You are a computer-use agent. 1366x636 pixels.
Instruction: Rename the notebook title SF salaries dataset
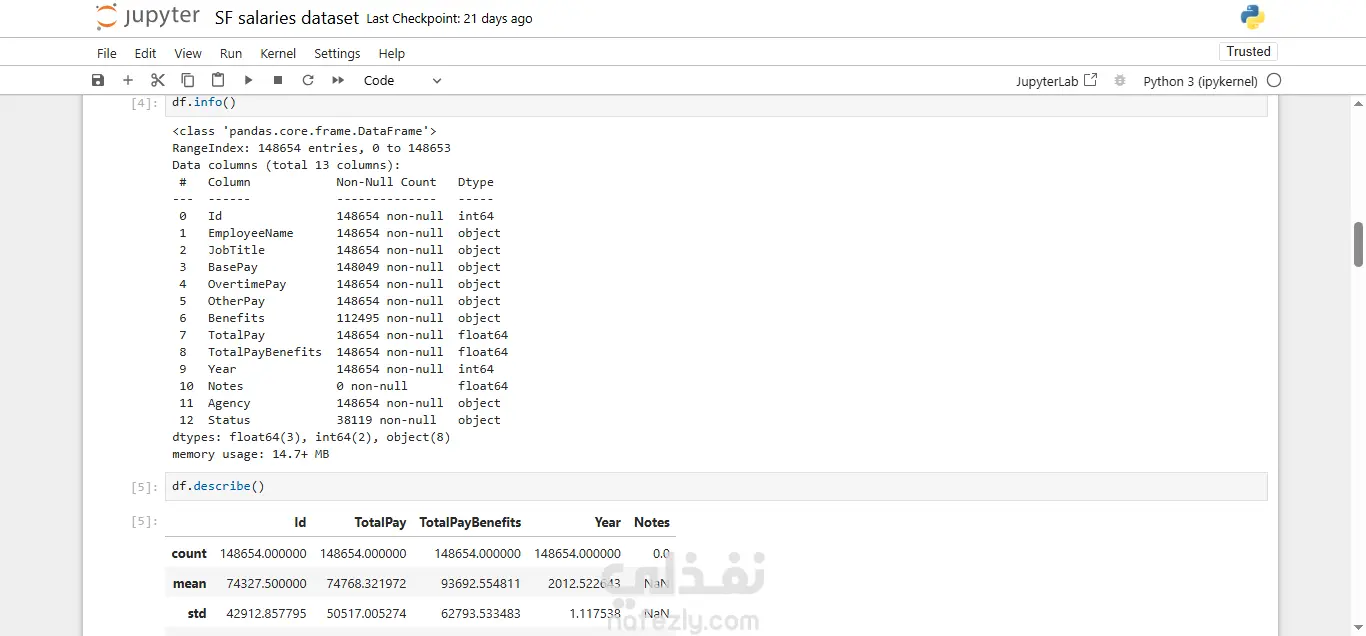[x=287, y=18]
